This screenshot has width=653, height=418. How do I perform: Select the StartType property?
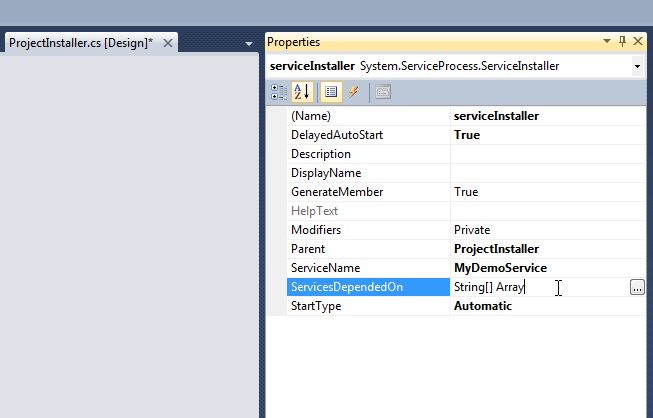click(x=368, y=306)
